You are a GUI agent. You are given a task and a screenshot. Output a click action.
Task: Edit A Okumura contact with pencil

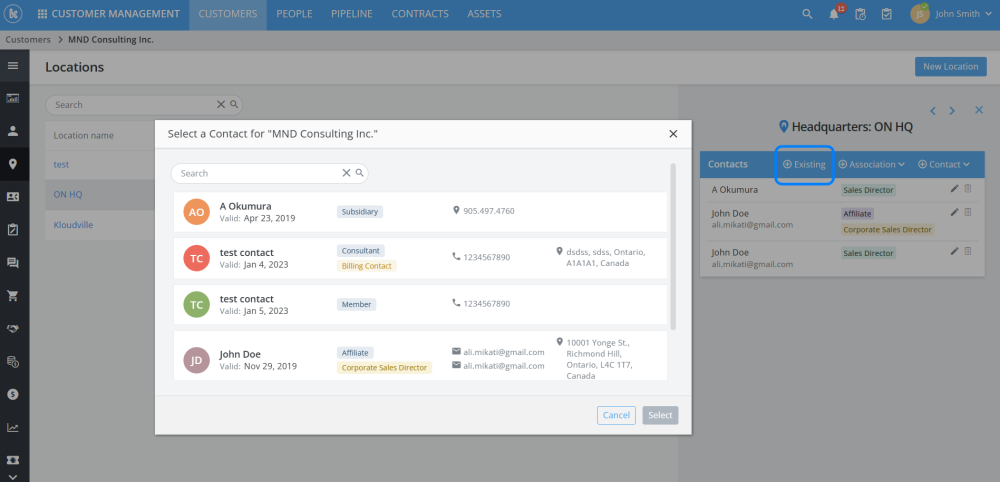point(954,188)
